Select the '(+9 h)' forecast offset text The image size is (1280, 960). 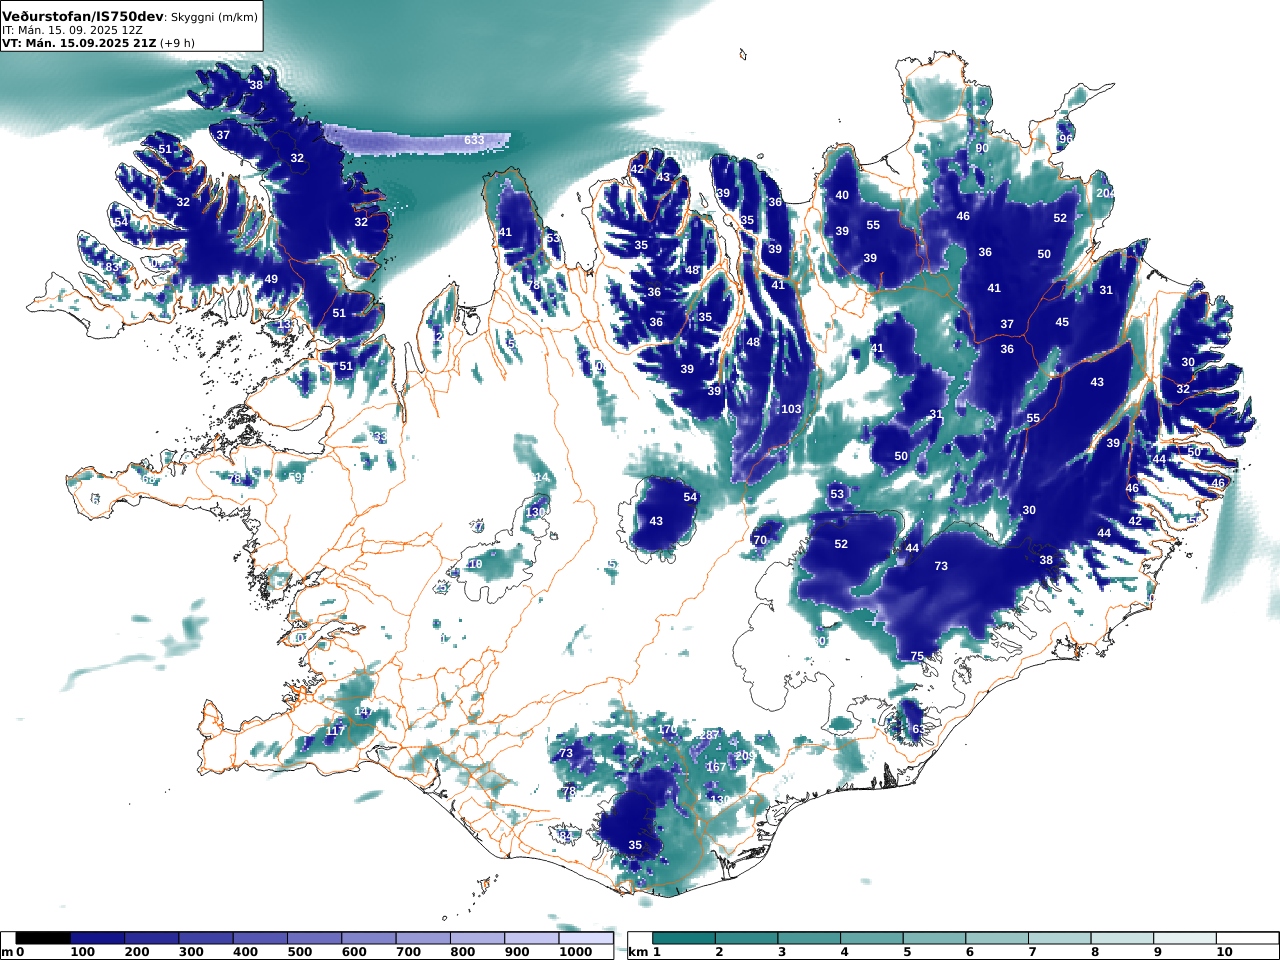[178, 43]
